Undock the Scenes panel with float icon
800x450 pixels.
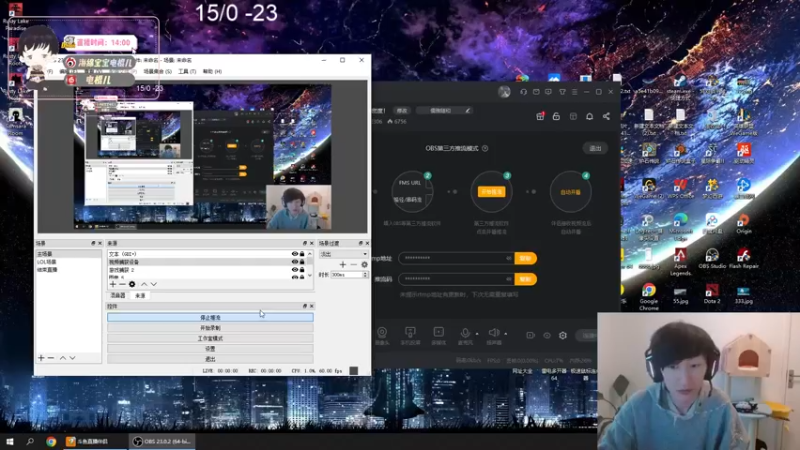93,243
